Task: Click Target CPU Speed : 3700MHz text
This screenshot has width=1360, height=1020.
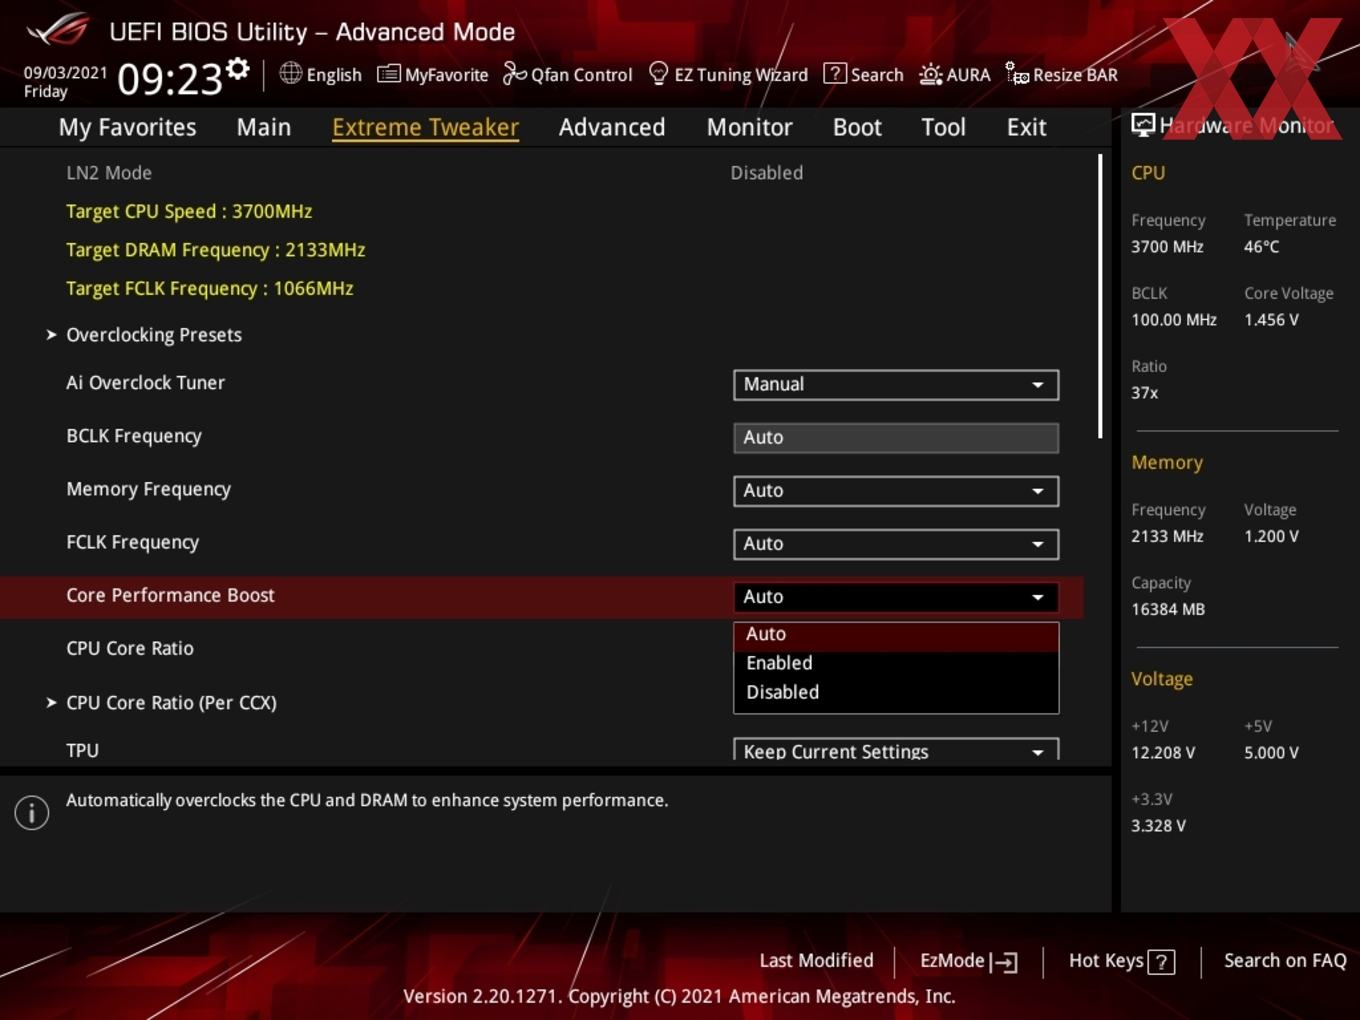Action: (189, 212)
